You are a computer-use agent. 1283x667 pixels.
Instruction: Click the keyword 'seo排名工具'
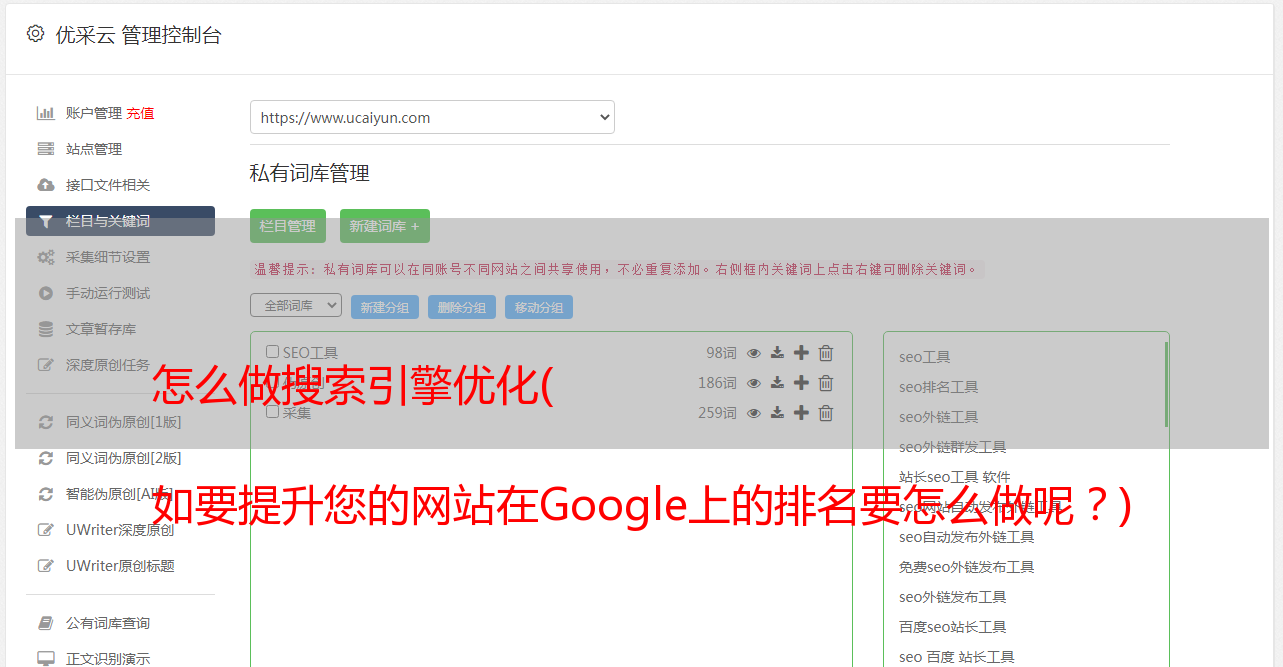tap(939, 387)
